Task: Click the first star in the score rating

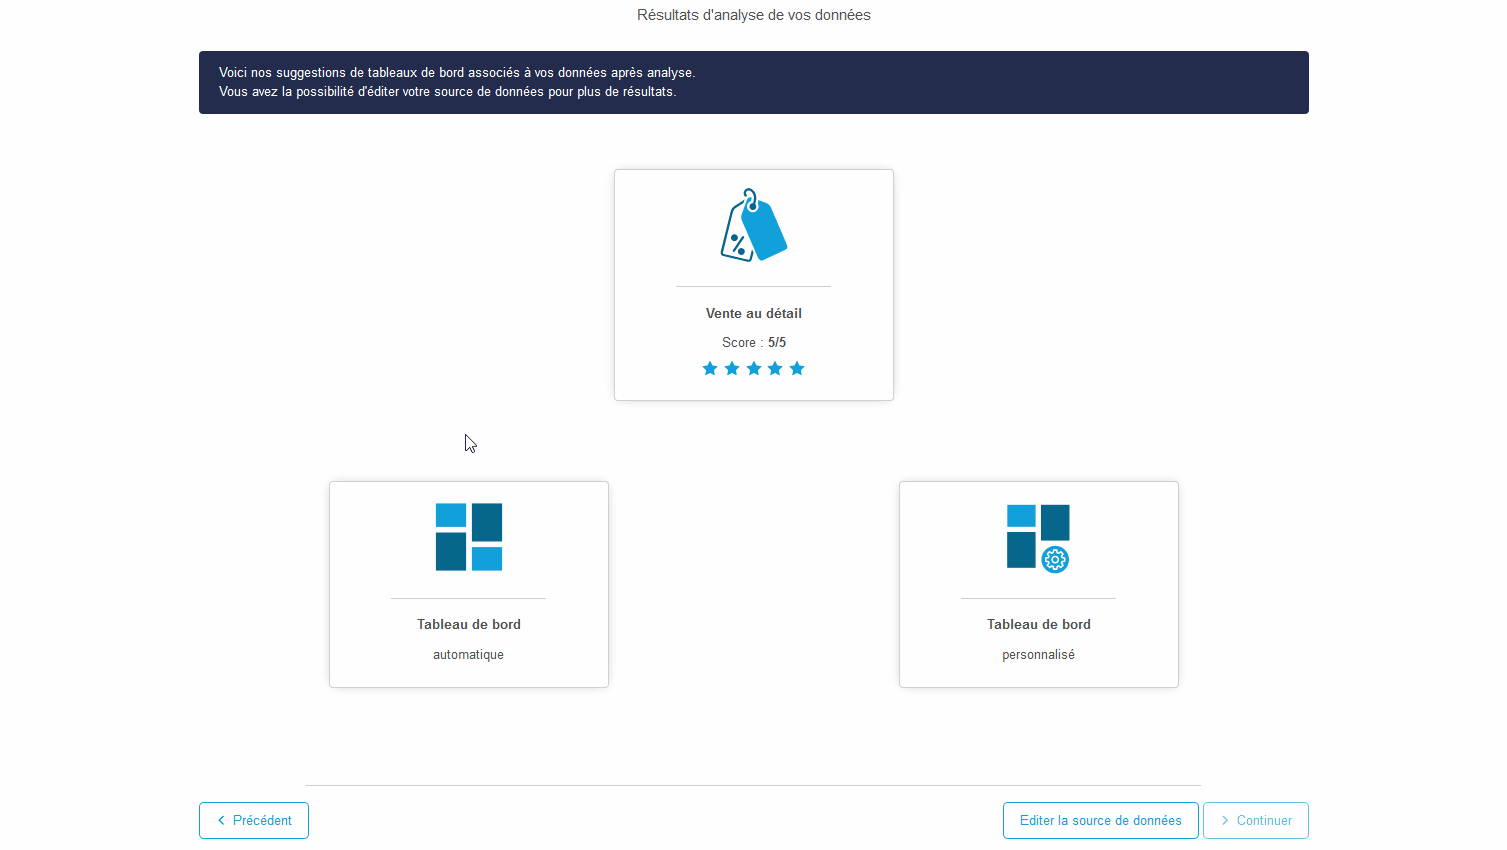Action: click(x=710, y=369)
